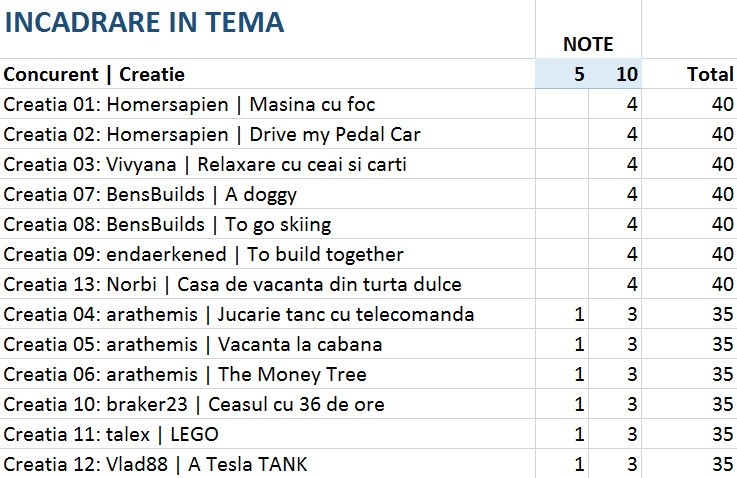Click the 'Drive my Pedal Car' entry cell
Viewport: 737px width, 478px height.
(213, 134)
